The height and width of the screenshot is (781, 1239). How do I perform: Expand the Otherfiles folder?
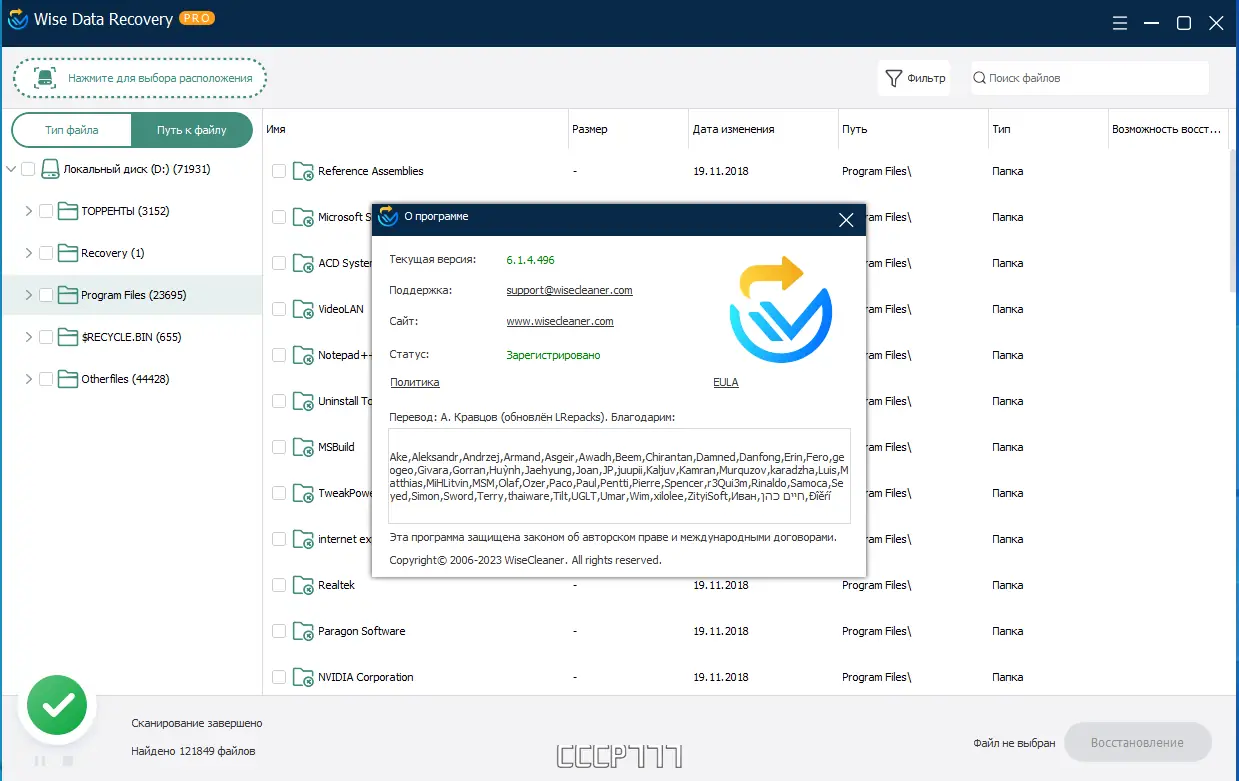pyautogui.click(x=27, y=379)
